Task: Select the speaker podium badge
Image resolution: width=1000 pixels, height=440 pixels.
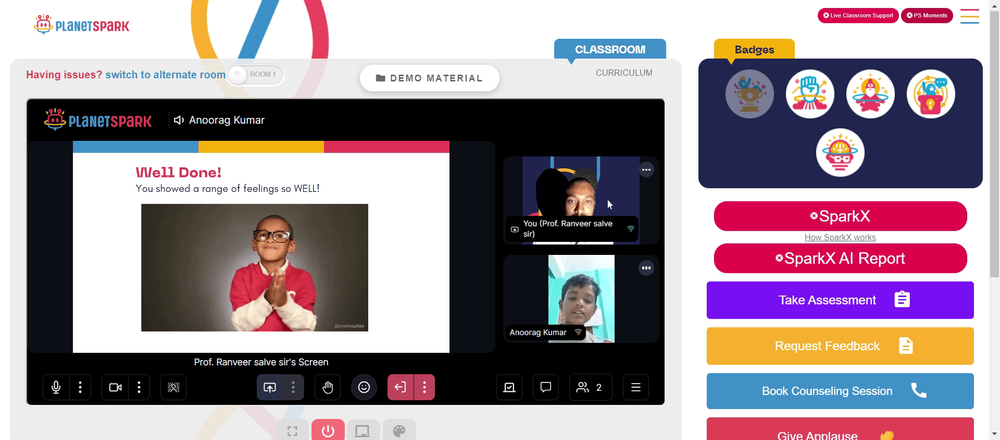Action: point(930,94)
